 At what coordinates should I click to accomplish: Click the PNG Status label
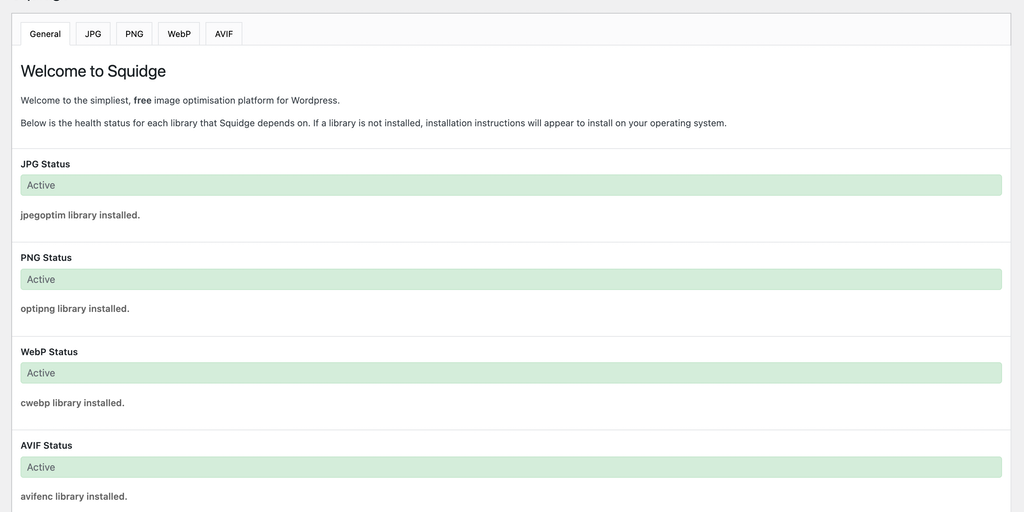pyautogui.click(x=46, y=258)
